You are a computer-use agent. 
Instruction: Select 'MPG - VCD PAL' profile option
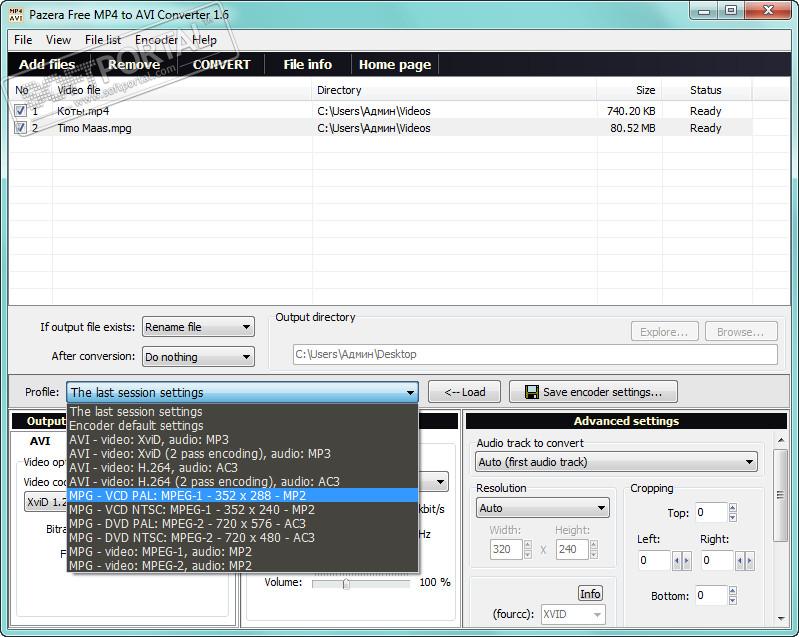point(243,495)
